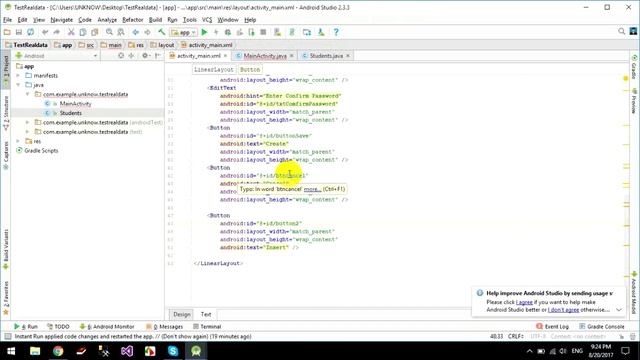Viewport: 640px width, 360px height.
Task: Click the Stop square icon
Action: point(263,32)
